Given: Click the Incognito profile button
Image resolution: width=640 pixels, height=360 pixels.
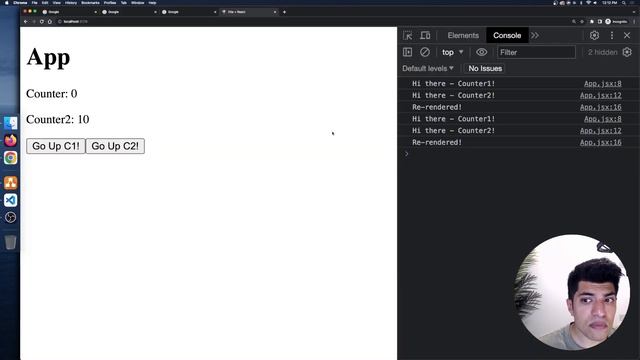Looking at the screenshot, I should coord(617,22).
